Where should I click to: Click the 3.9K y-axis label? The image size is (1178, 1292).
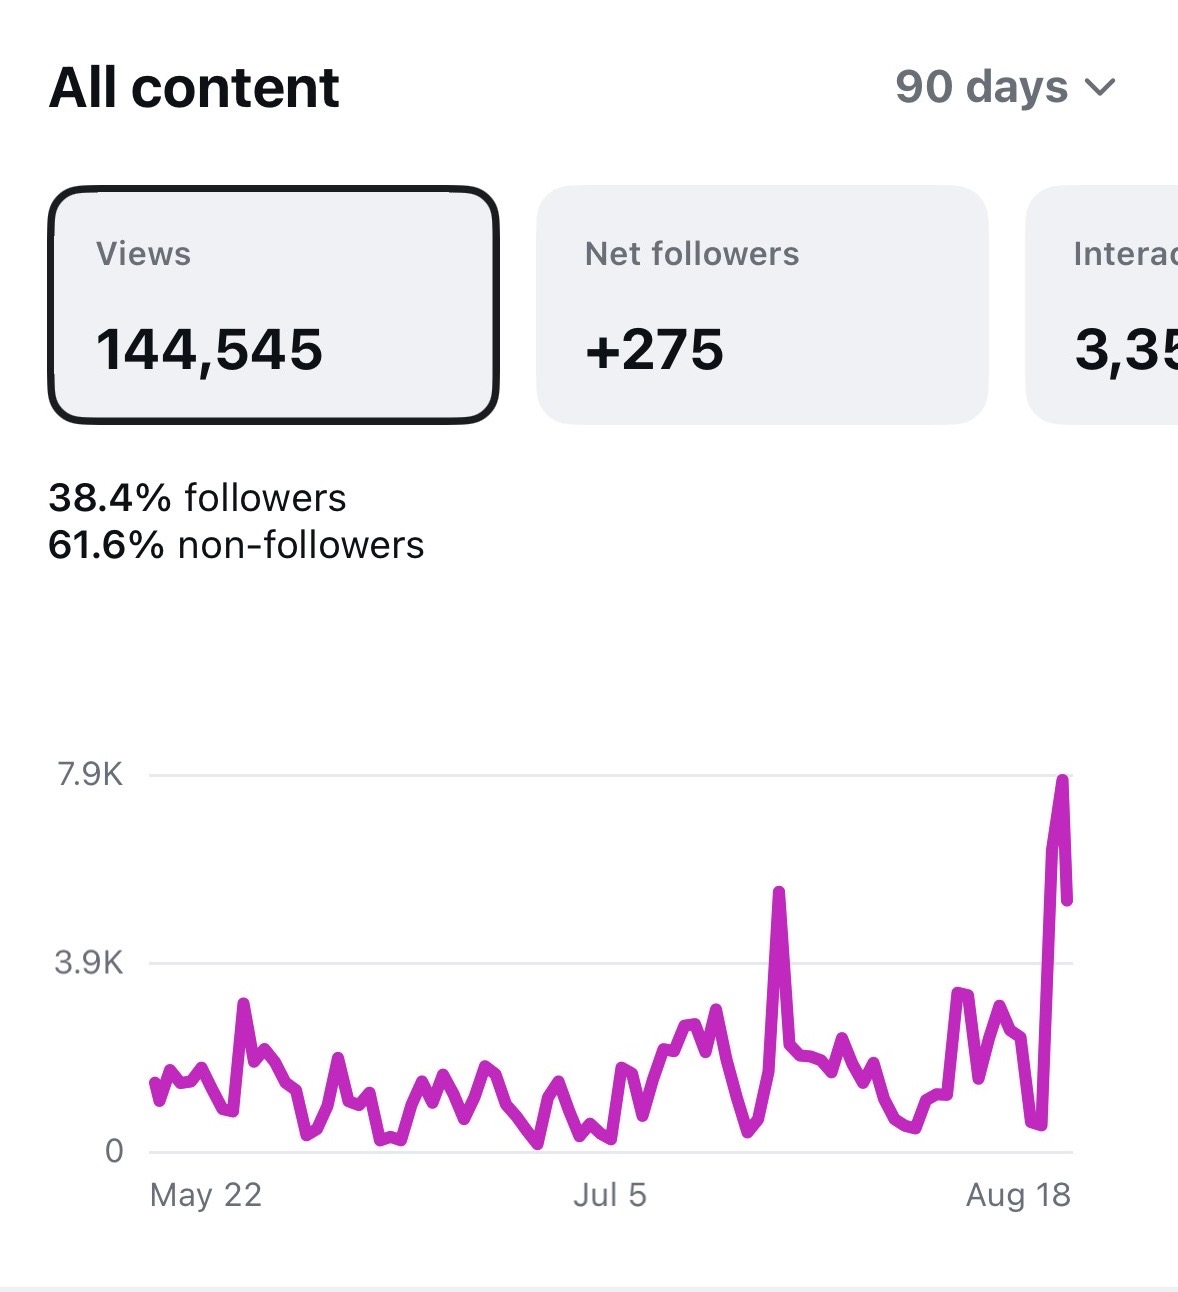point(89,963)
